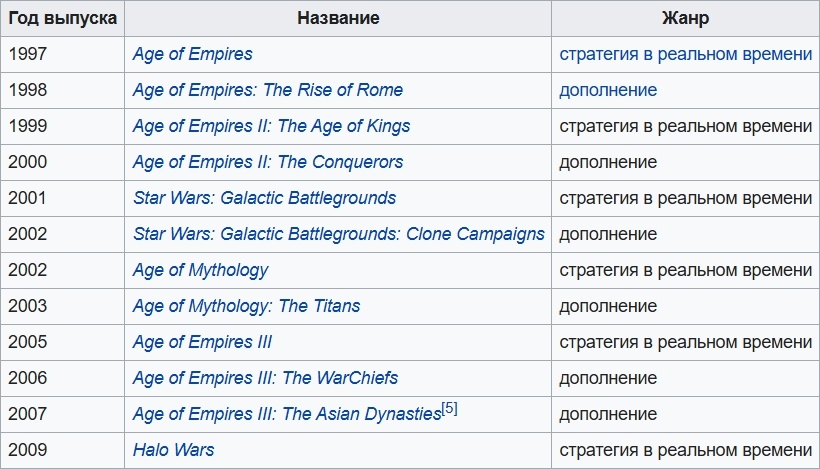Click the 'Жанр' column header
Viewport: 820px width, 469px height.
[685, 18]
